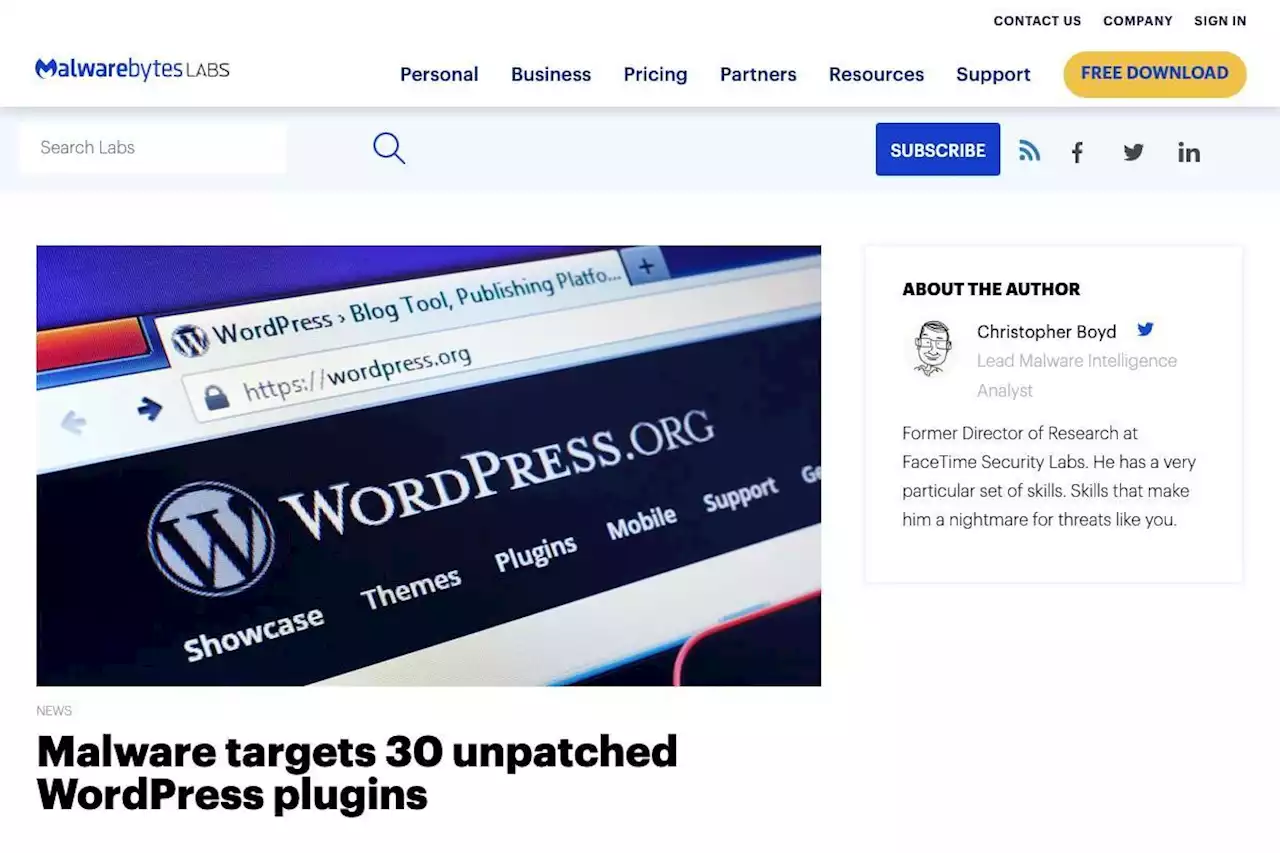1280x853 pixels.
Task: Open the CONTACT US link
Action: point(1037,21)
